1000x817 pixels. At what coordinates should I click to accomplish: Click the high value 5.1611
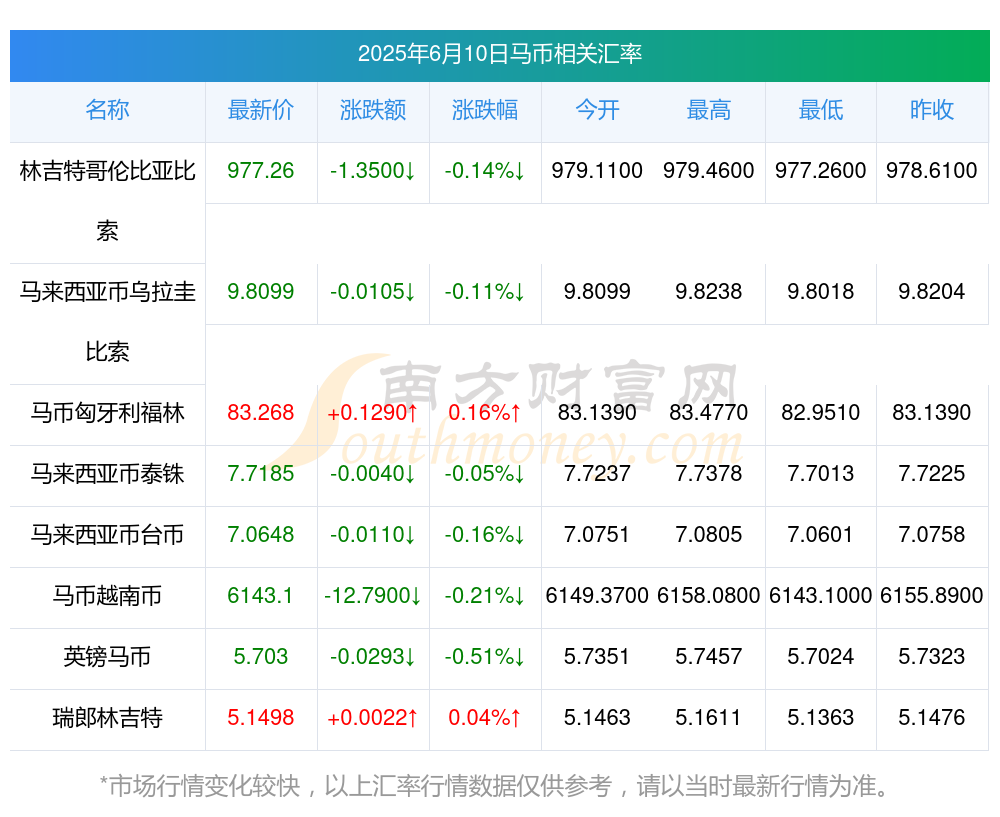tap(709, 718)
